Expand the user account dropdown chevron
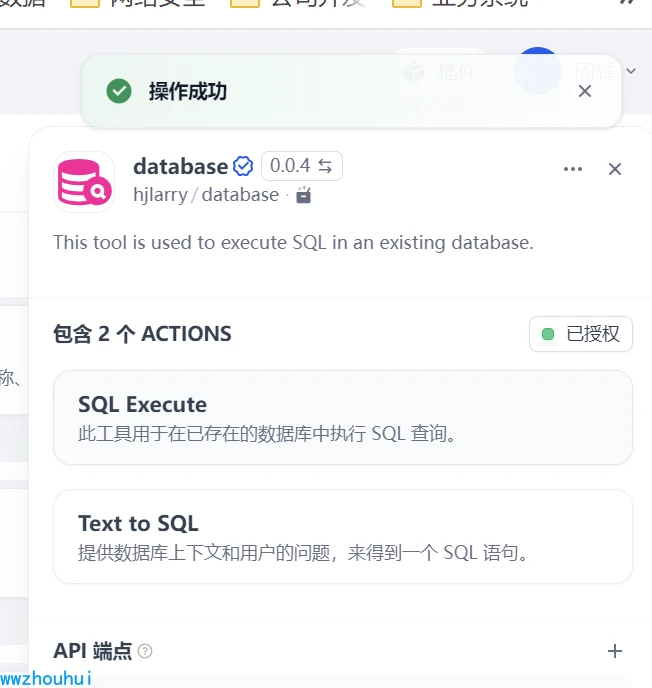 tap(631, 71)
